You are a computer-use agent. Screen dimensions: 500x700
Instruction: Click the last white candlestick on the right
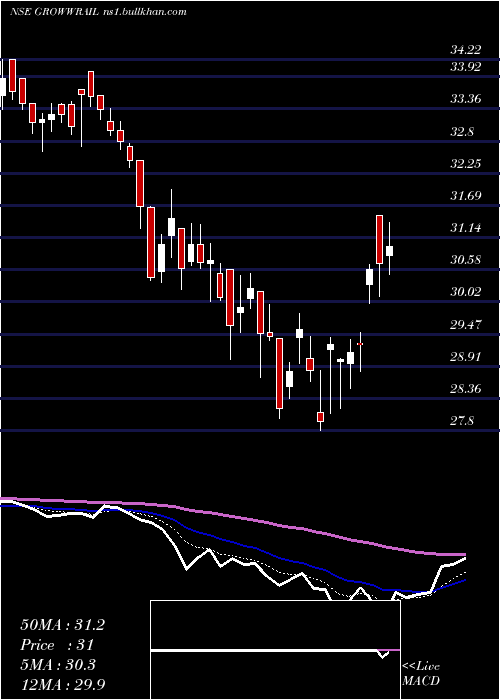coord(389,250)
